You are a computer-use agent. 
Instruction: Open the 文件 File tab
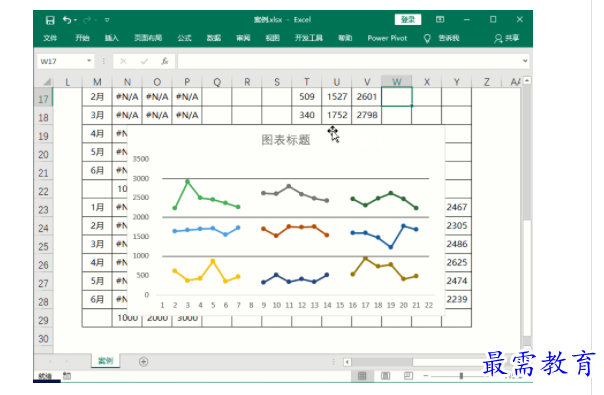50,38
